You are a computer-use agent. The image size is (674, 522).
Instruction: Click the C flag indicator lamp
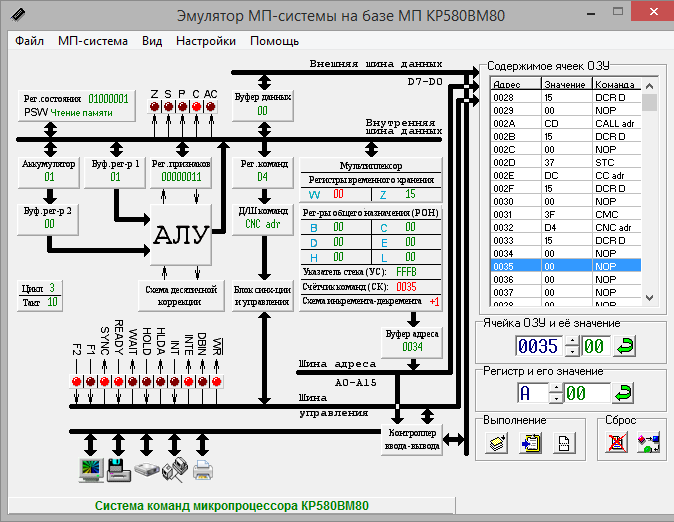[x=196, y=107]
